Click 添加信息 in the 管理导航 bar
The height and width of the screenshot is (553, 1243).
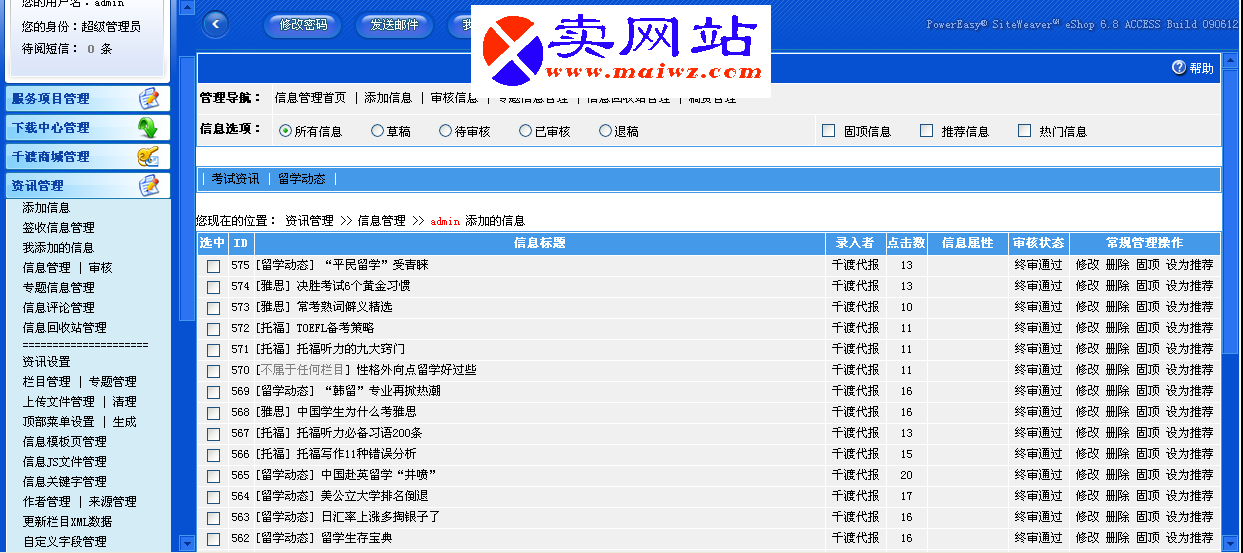click(388, 98)
